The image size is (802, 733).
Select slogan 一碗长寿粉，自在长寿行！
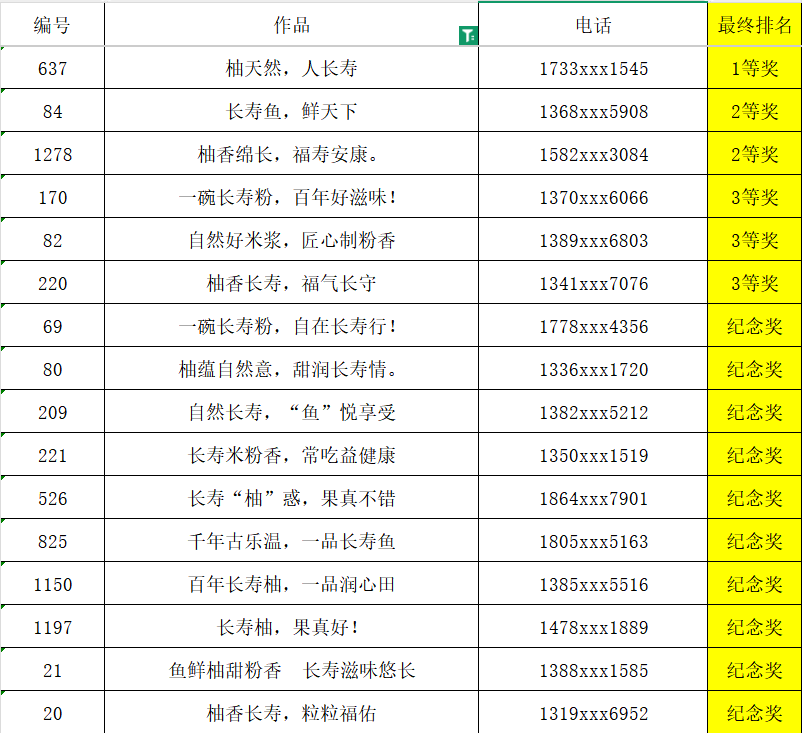tap(292, 326)
